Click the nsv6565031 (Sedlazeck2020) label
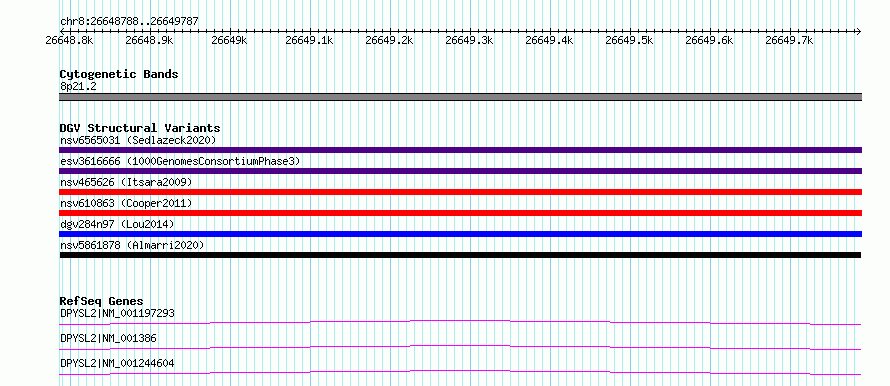The height and width of the screenshot is (386, 890). click(x=138, y=140)
